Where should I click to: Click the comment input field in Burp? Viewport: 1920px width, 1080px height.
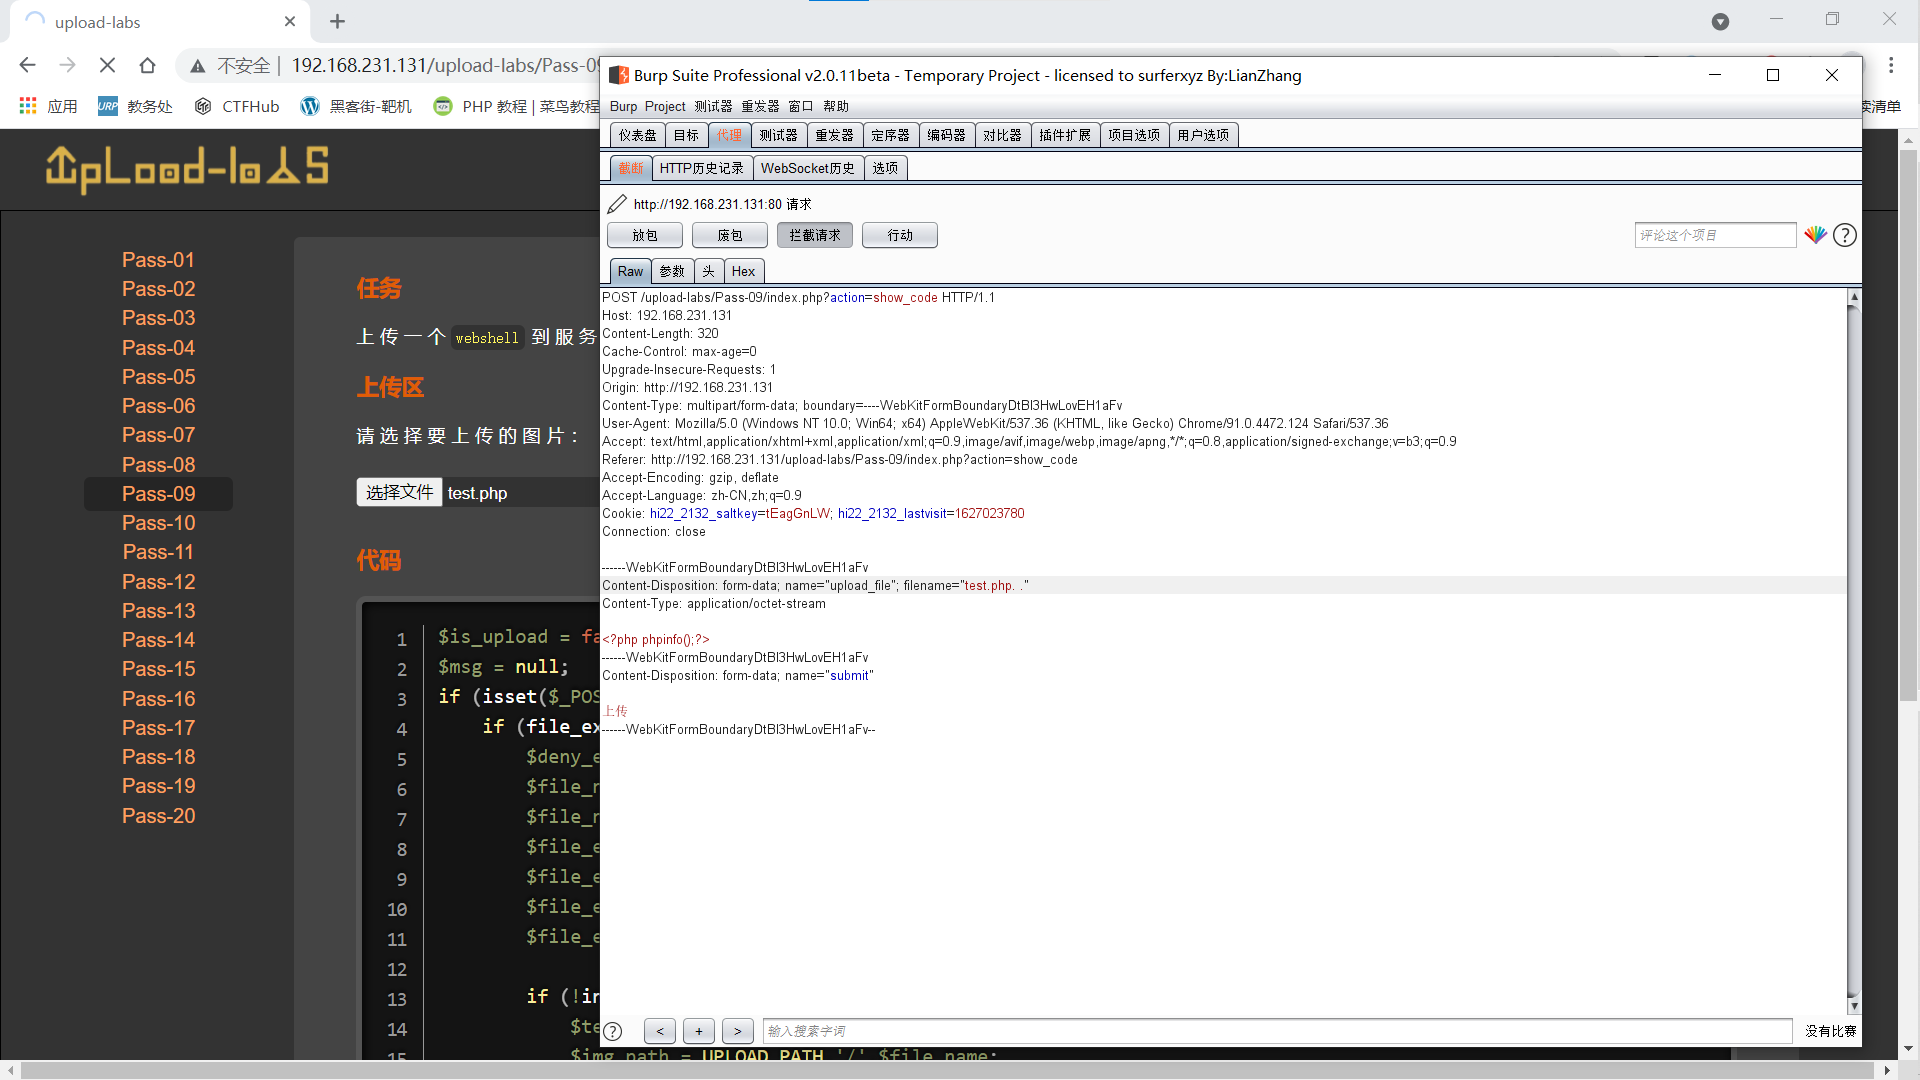1715,235
